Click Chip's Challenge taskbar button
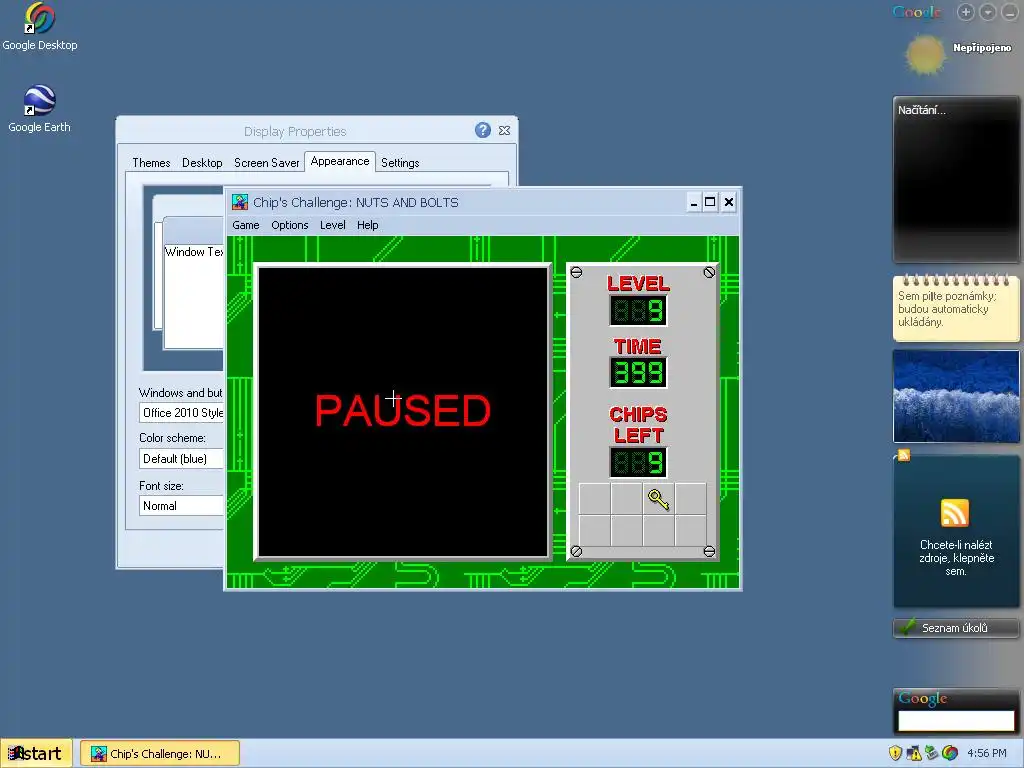The height and width of the screenshot is (768, 1024). (160, 754)
